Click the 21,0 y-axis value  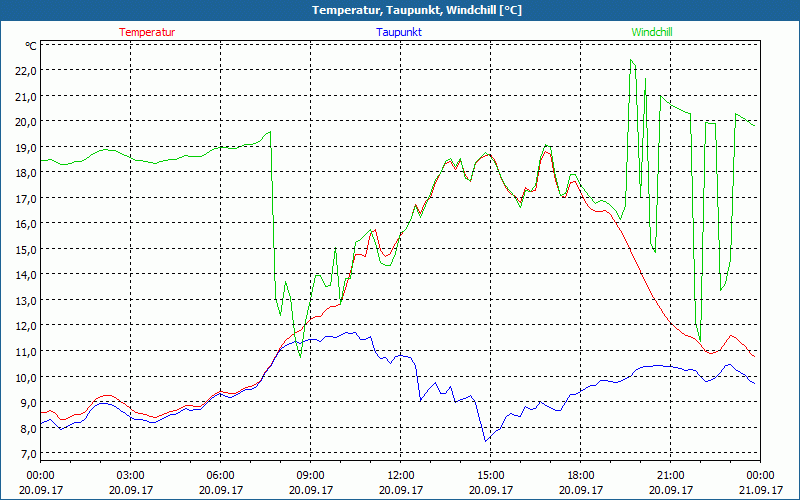[x=26, y=96]
